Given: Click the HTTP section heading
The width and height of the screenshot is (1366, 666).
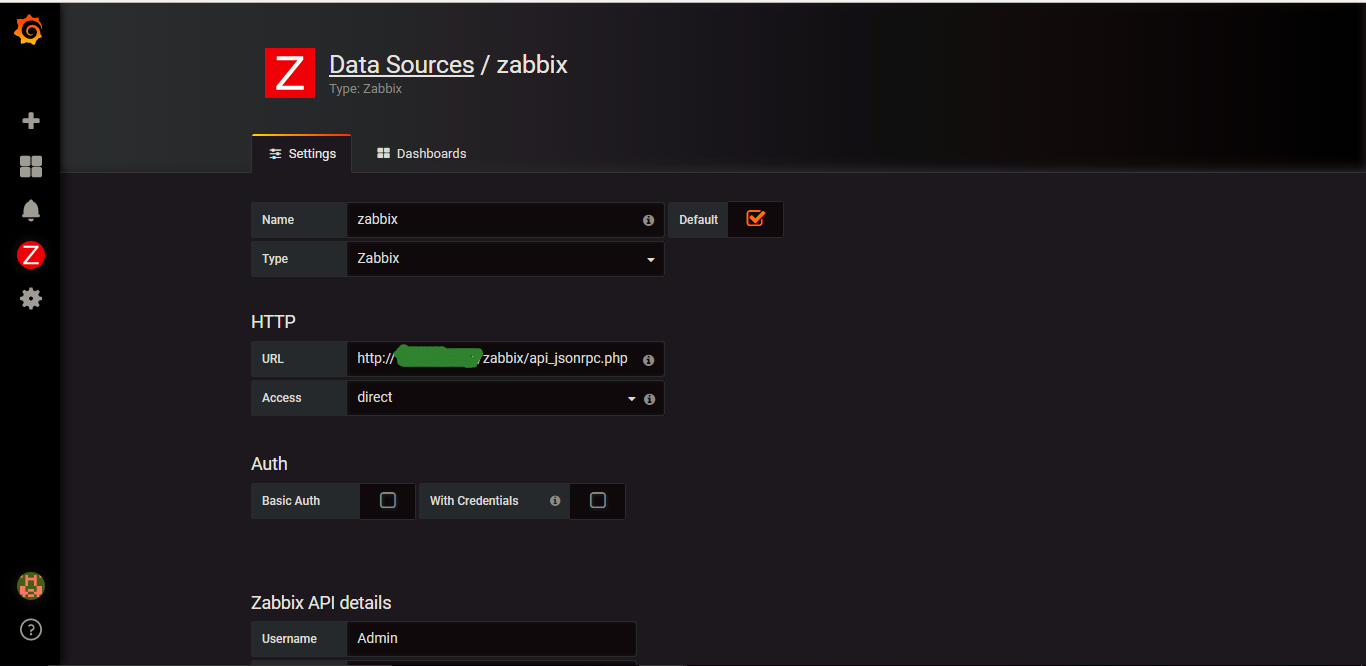Looking at the screenshot, I should [273, 322].
